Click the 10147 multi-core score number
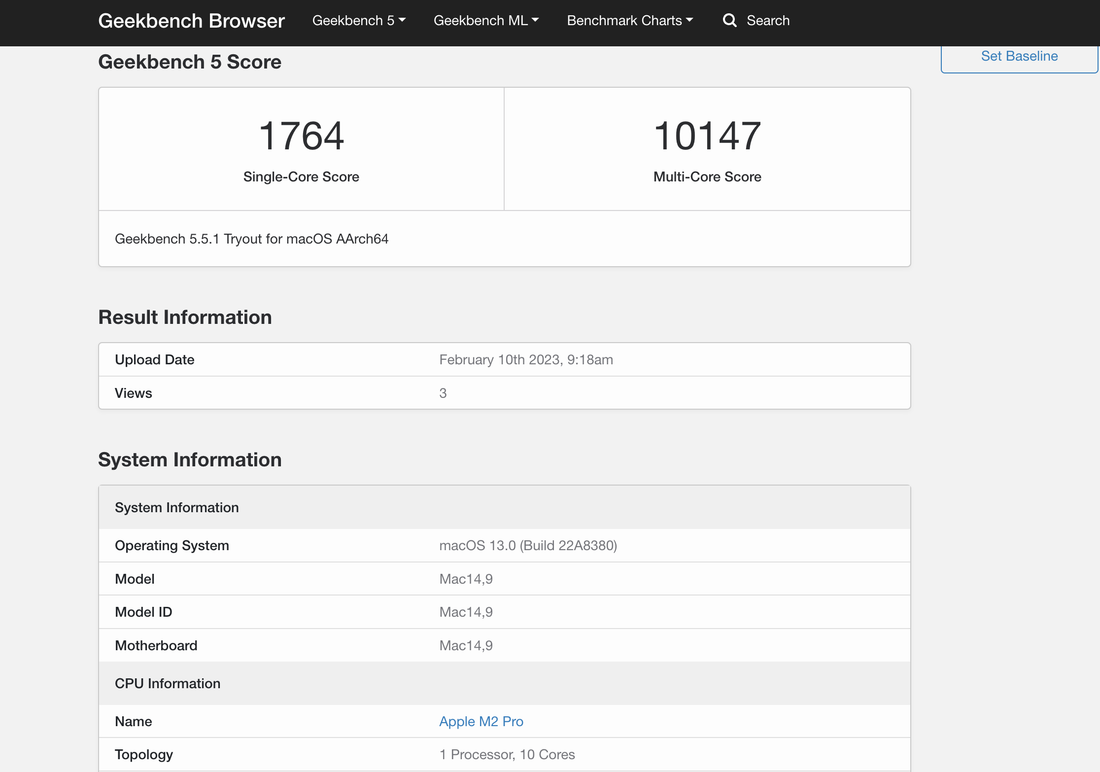Image resolution: width=1100 pixels, height=772 pixels. (x=707, y=136)
